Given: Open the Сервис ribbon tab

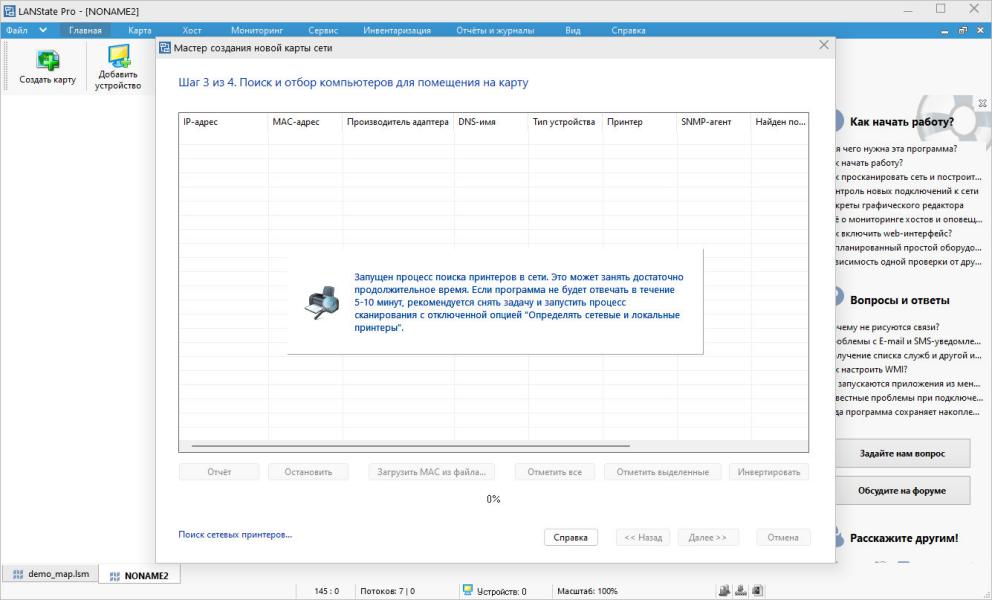Looking at the screenshot, I should (323, 30).
